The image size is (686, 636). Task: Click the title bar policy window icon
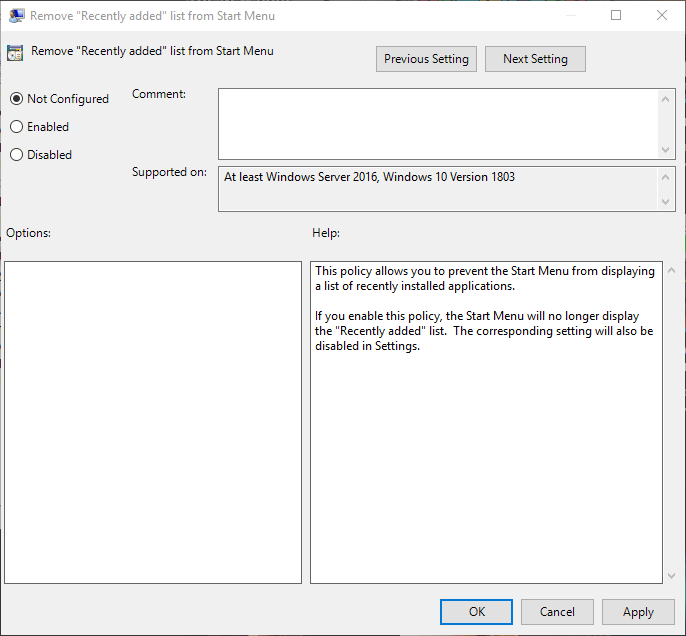tap(17, 16)
